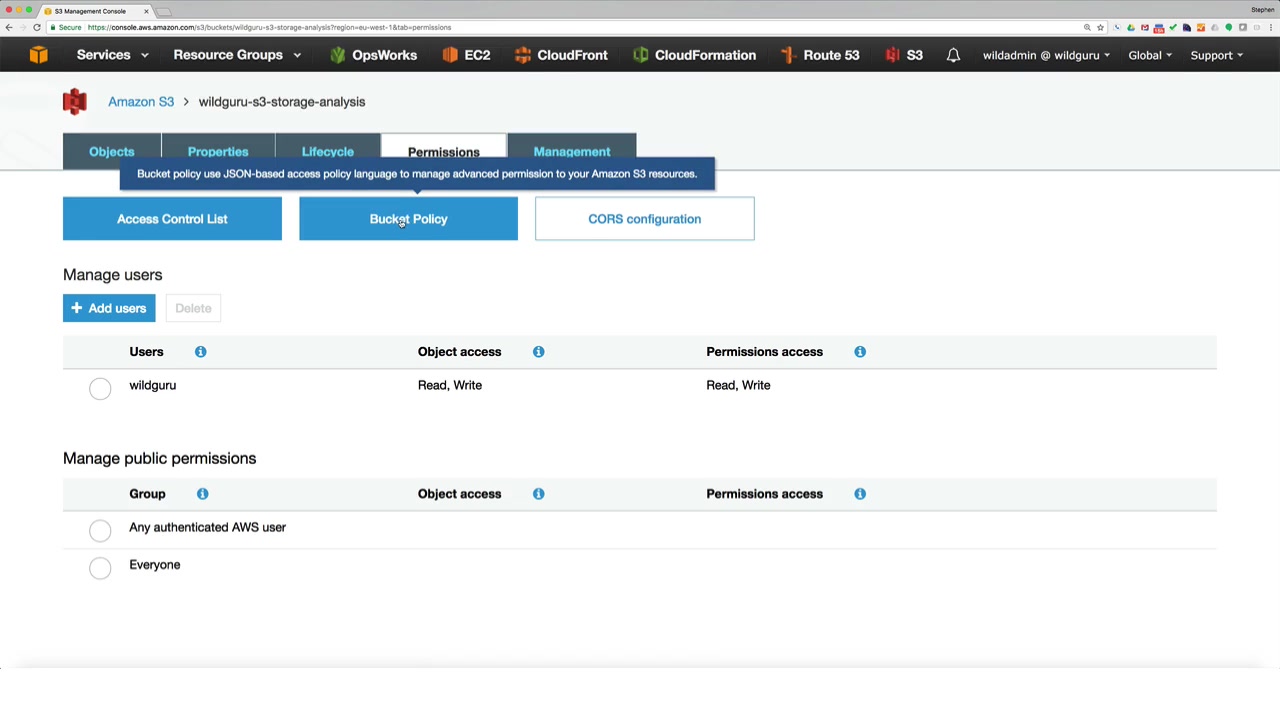Click the Add users button
Viewport: 1280px width, 720px height.
(109, 308)
